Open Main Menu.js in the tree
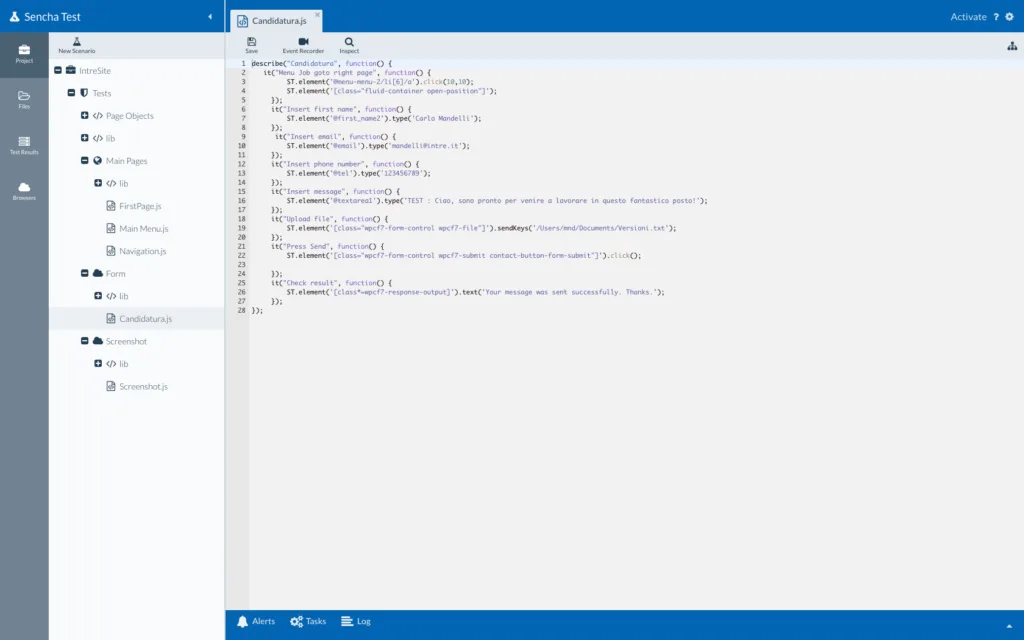 (144, 229)
